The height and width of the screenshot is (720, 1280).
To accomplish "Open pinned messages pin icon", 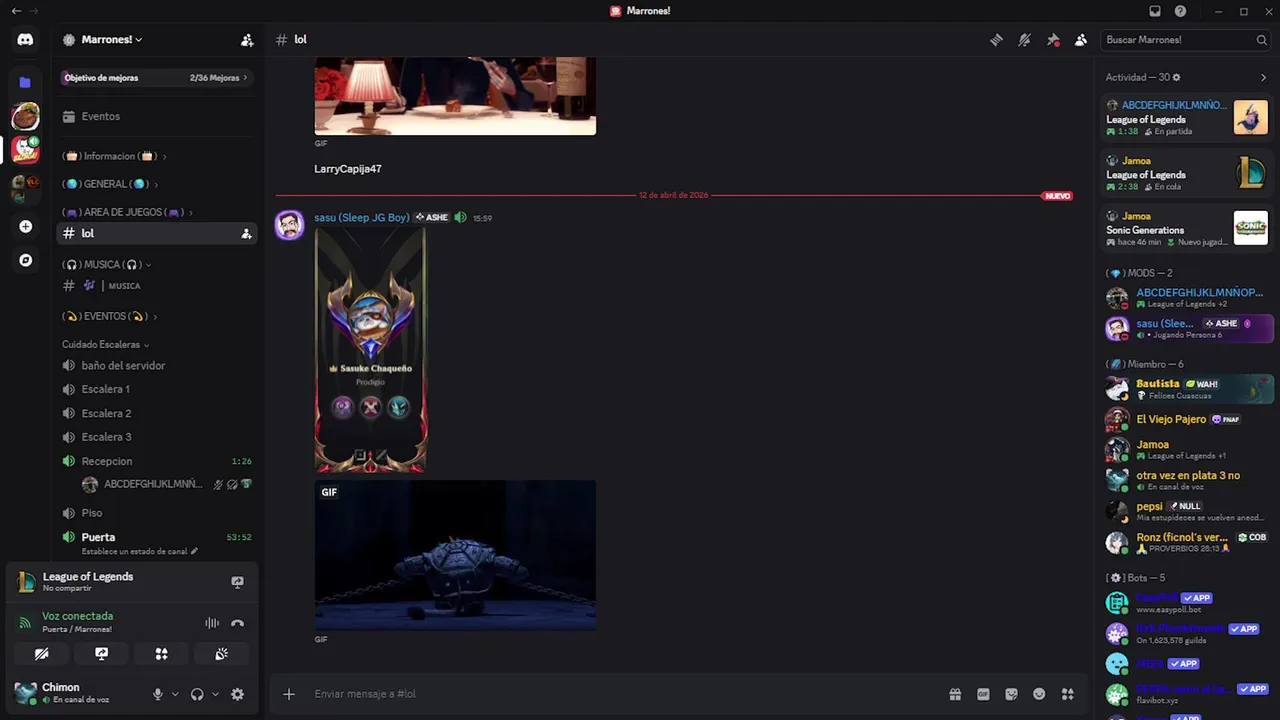I will [x=1053, y=40].
